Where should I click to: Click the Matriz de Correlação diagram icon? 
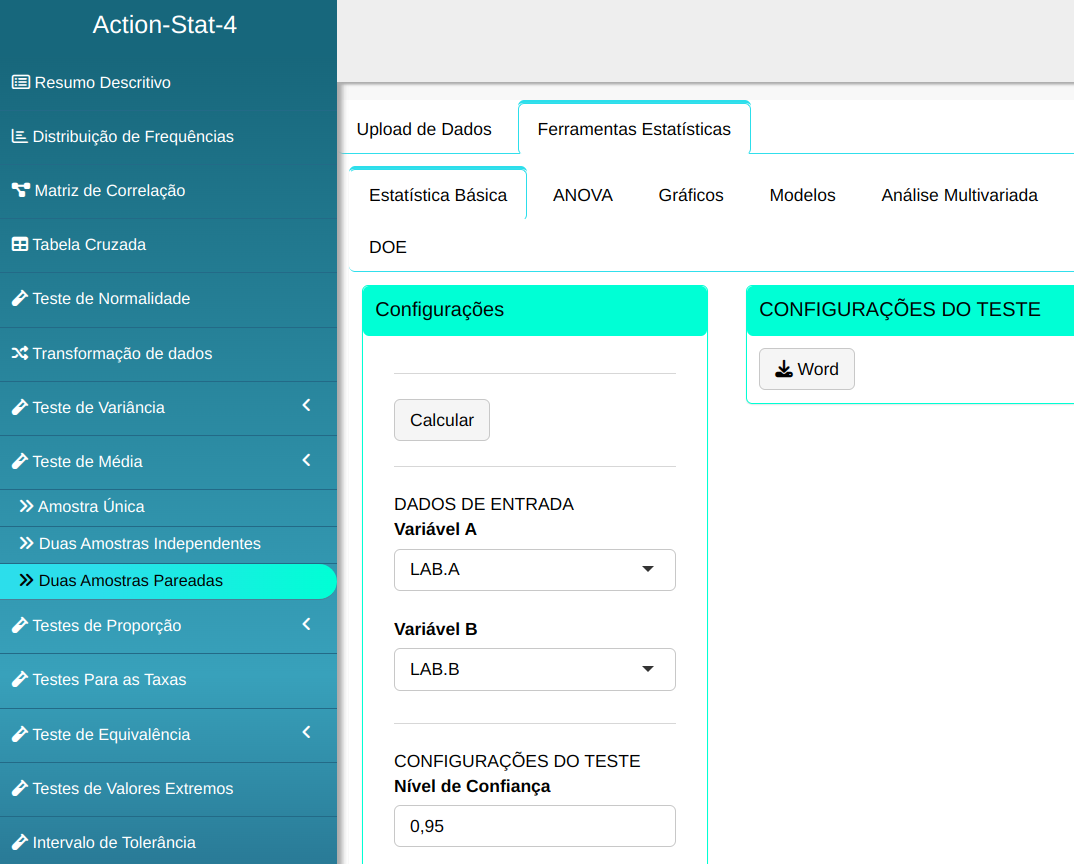click(20, 190)
